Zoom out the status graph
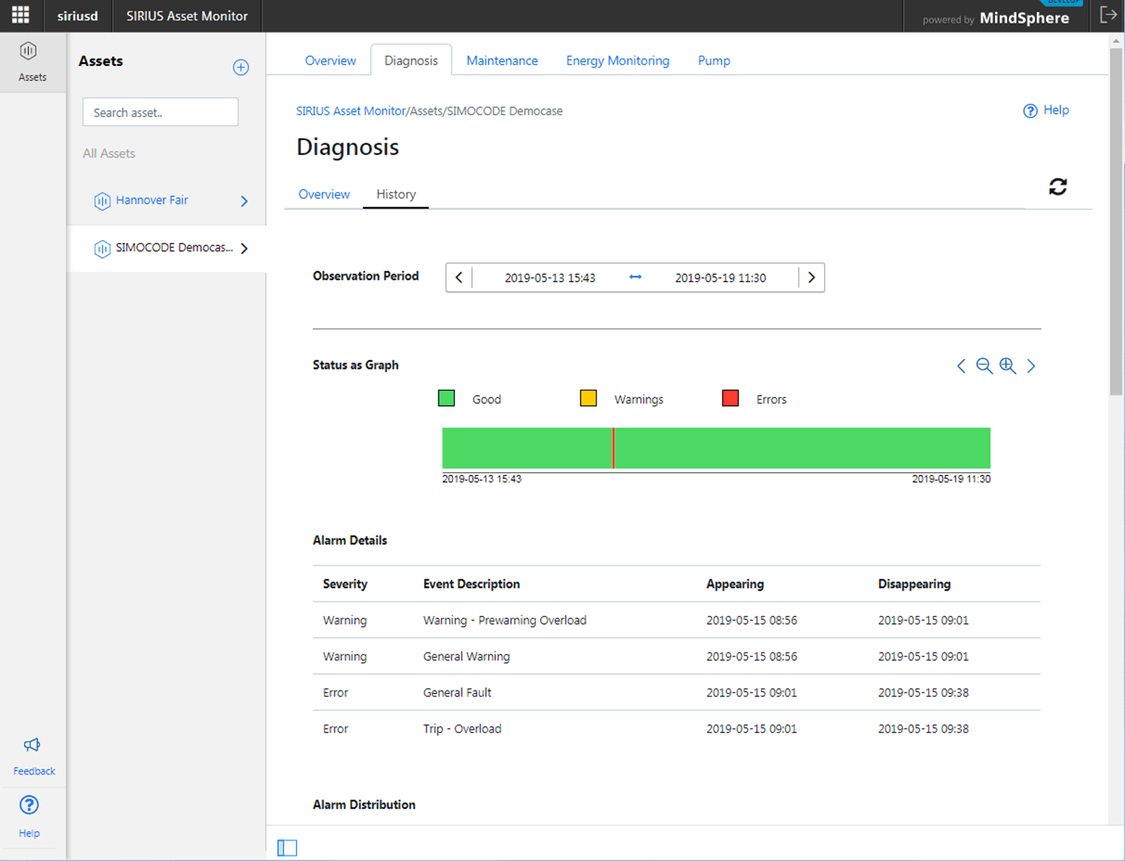The image size is (1125, 861). click(984, 366)
